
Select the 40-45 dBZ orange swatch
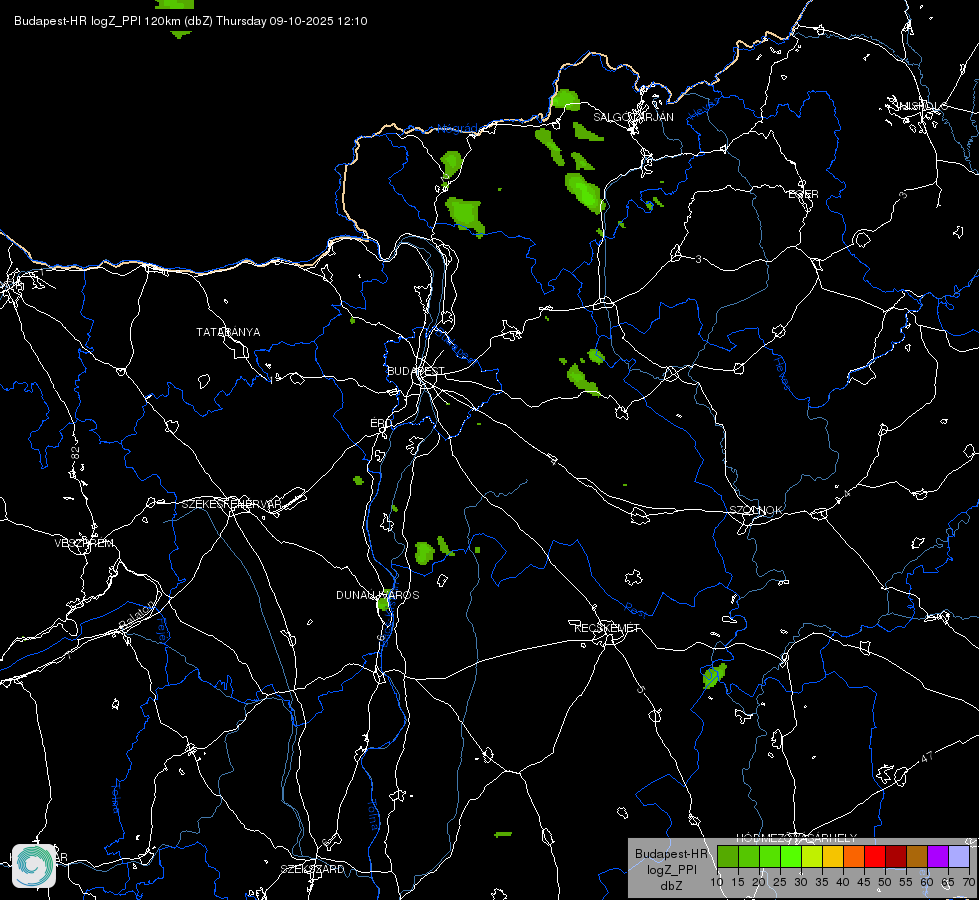(854, 856)
